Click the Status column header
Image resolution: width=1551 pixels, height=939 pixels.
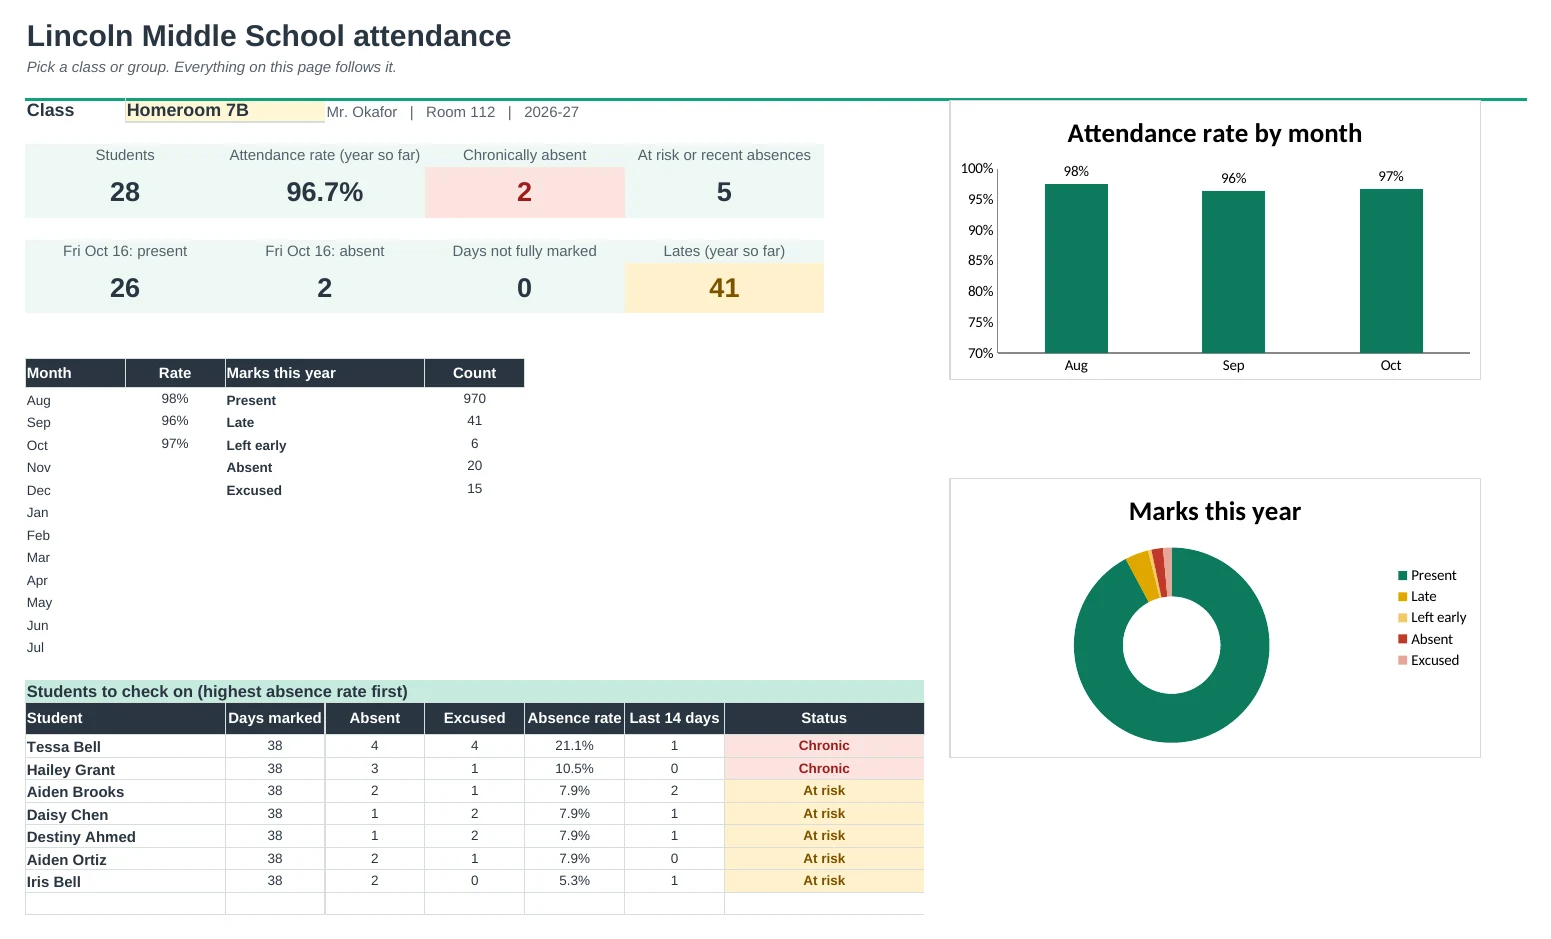coord(824,718)
